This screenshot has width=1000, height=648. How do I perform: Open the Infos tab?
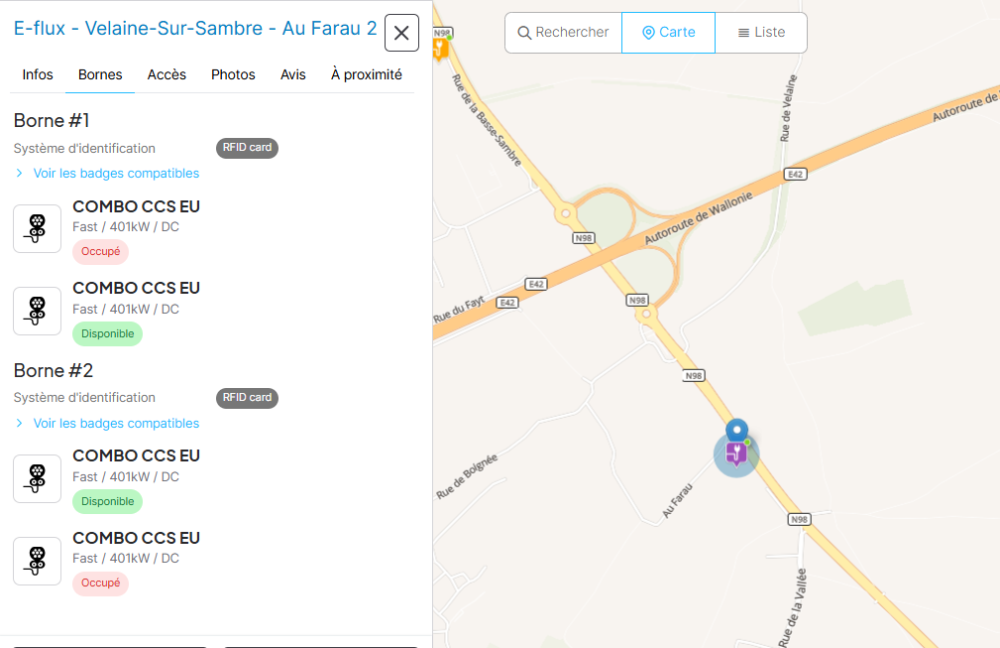click(x=38, y=75)
